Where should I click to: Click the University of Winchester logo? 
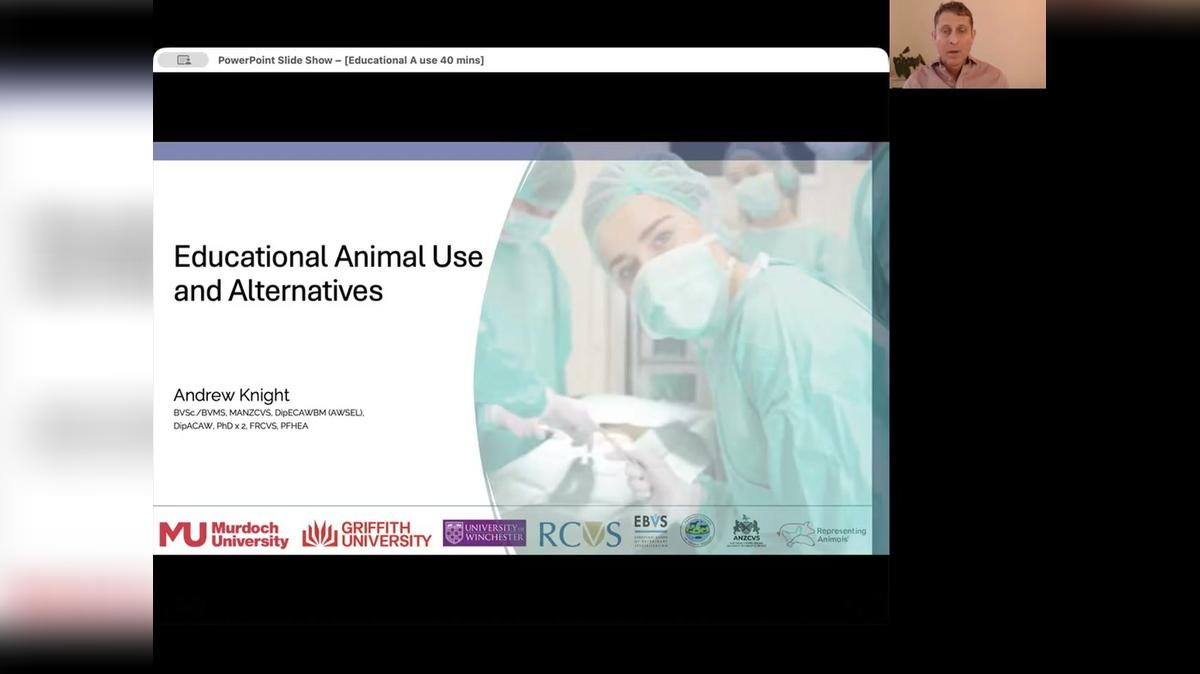[484, 533]
